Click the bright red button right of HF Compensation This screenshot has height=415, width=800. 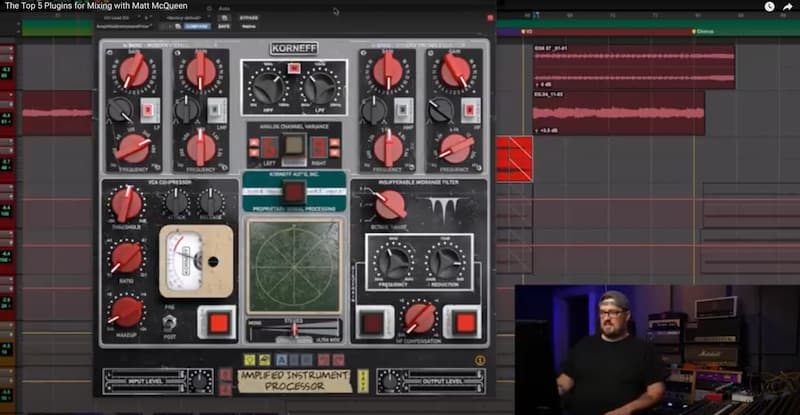point(464,323)
